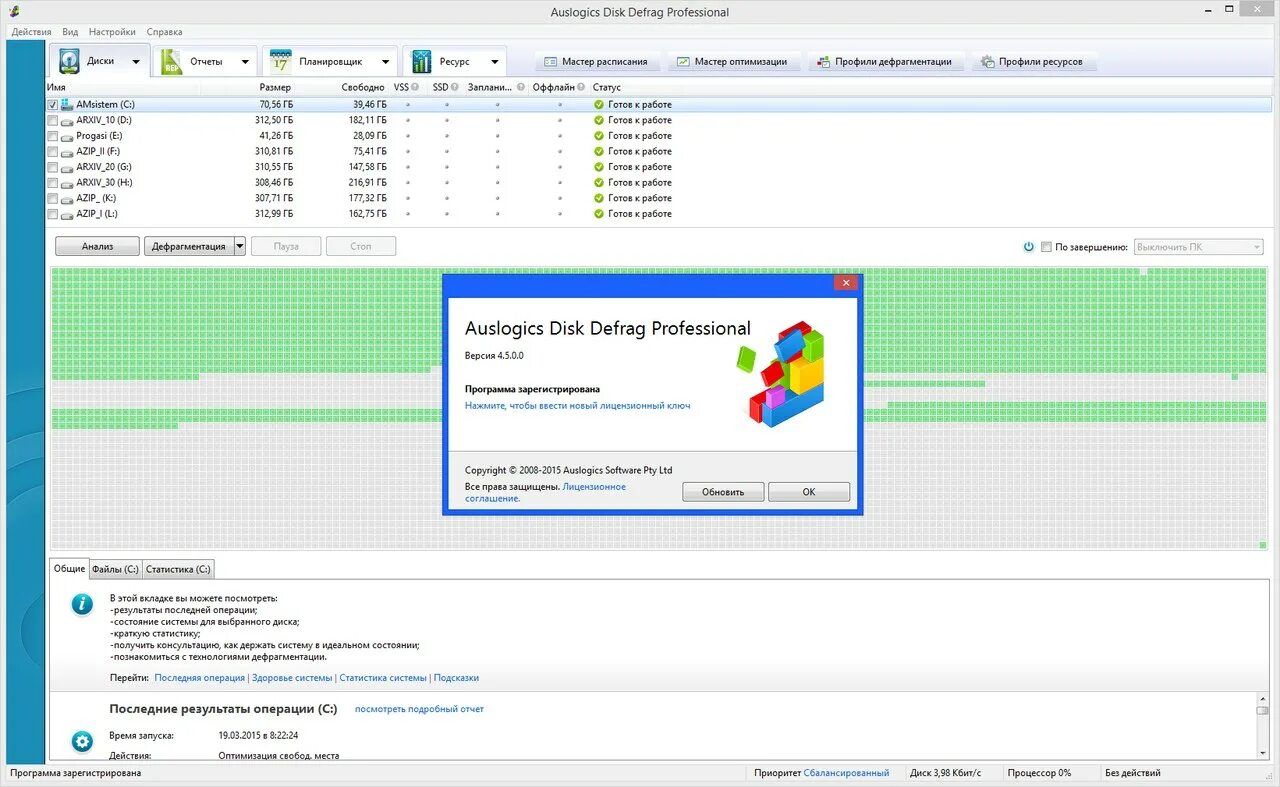Check the AZIP_I (L:) disk checkbox

point(53,214)
